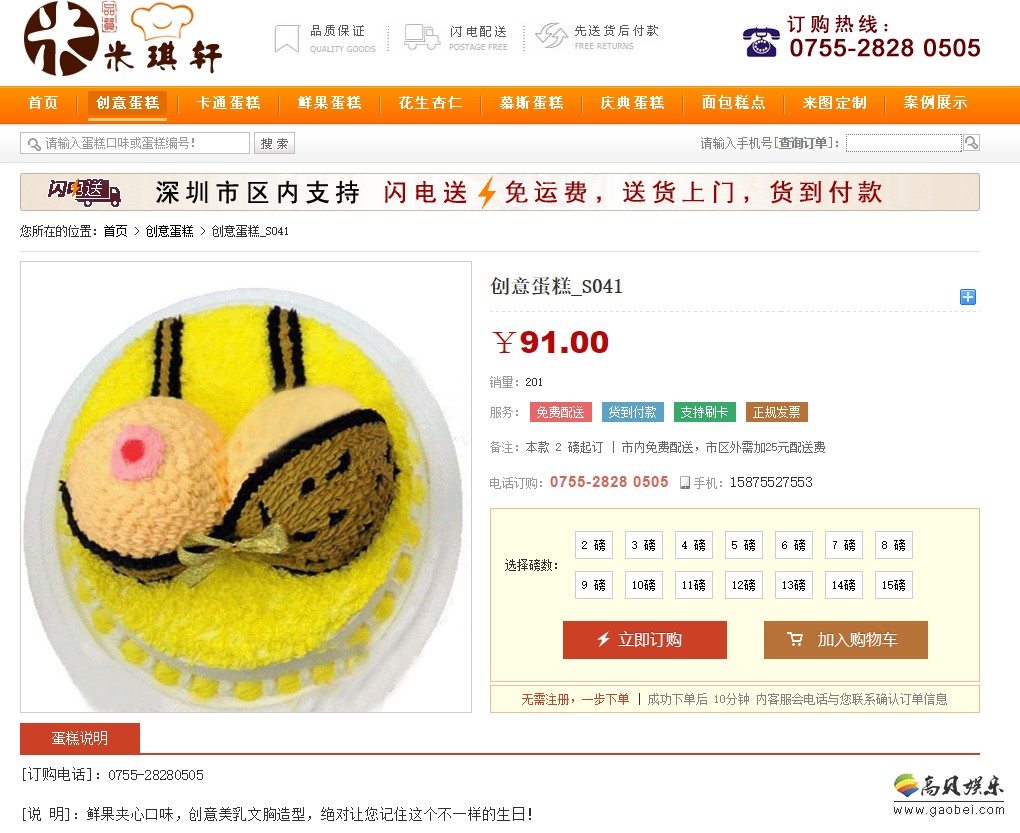The image size is (1020, 833).
Task: Click the free returns arrows icon
Action: tap(552, 36)
